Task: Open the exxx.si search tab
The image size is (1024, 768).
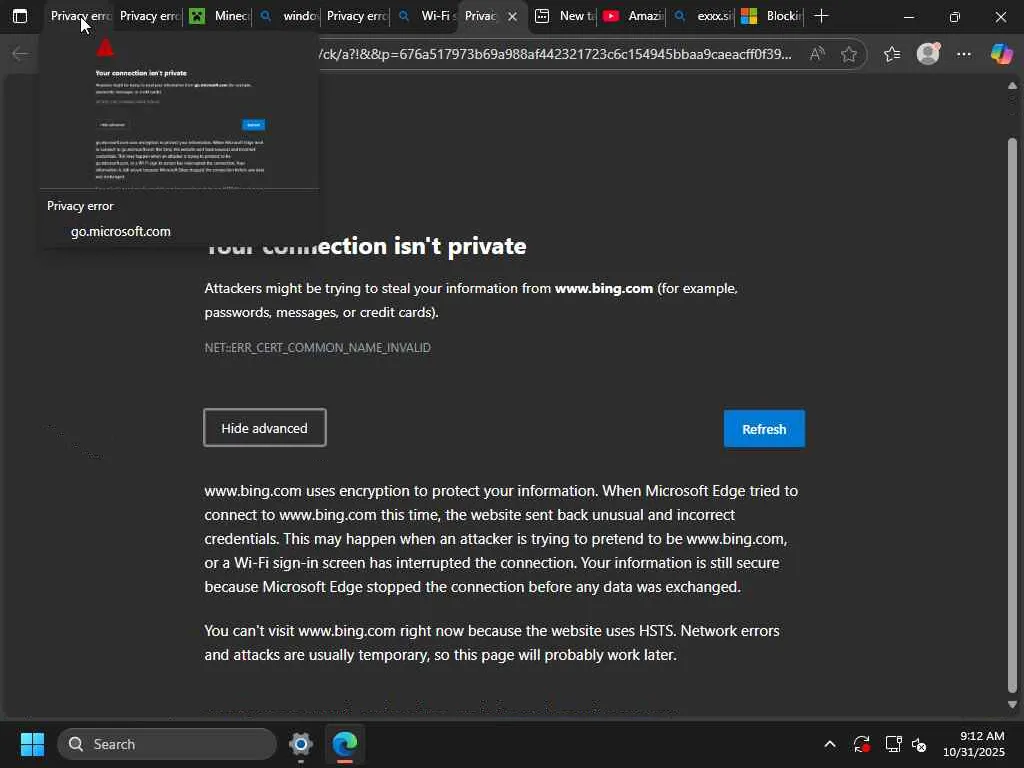Action: tap(703, 16)
